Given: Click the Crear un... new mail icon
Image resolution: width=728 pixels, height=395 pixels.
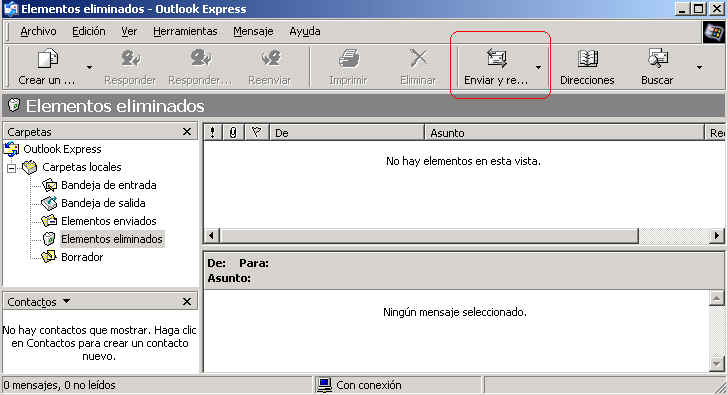Looking at the screenshot, I should [47, 59].
